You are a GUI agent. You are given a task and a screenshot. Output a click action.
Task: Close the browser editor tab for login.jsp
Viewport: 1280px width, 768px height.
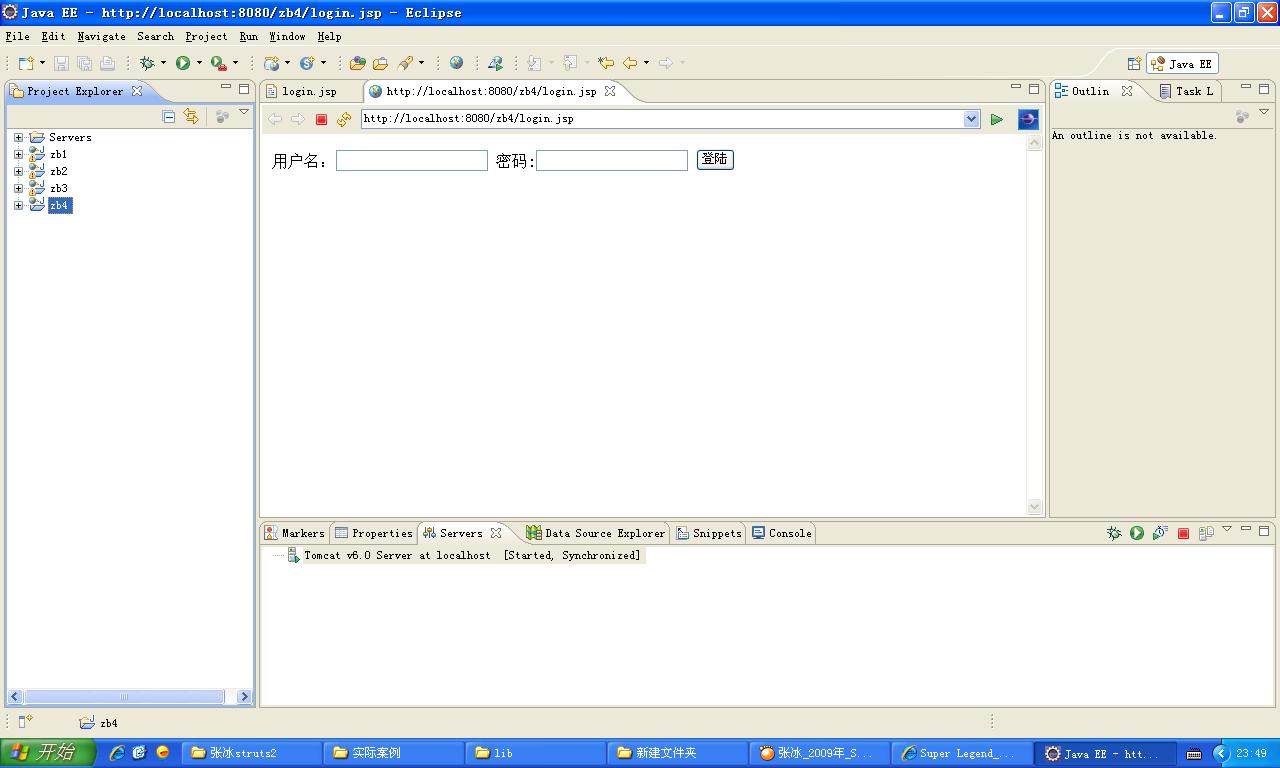(x=610, y=91)
